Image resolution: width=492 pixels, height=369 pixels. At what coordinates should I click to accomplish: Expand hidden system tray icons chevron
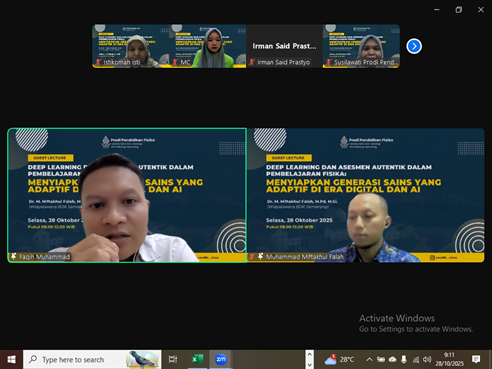[369, 359]
